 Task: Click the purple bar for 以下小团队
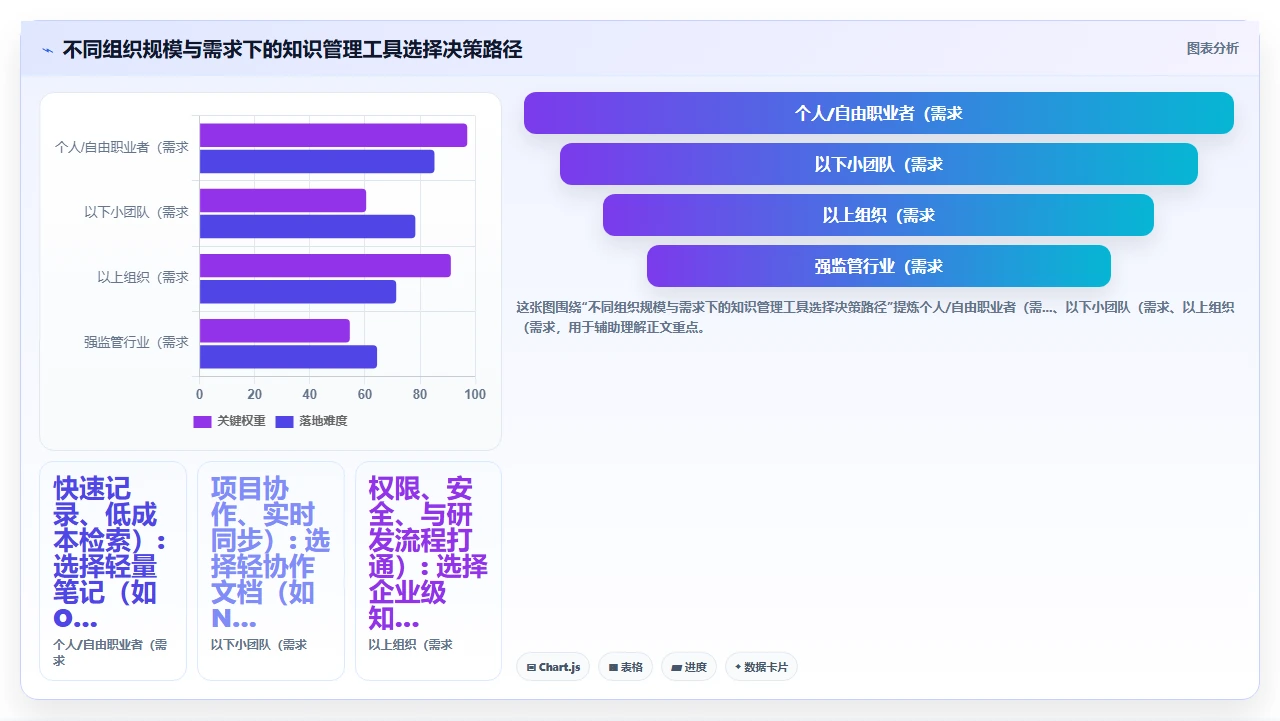[283, 200]
